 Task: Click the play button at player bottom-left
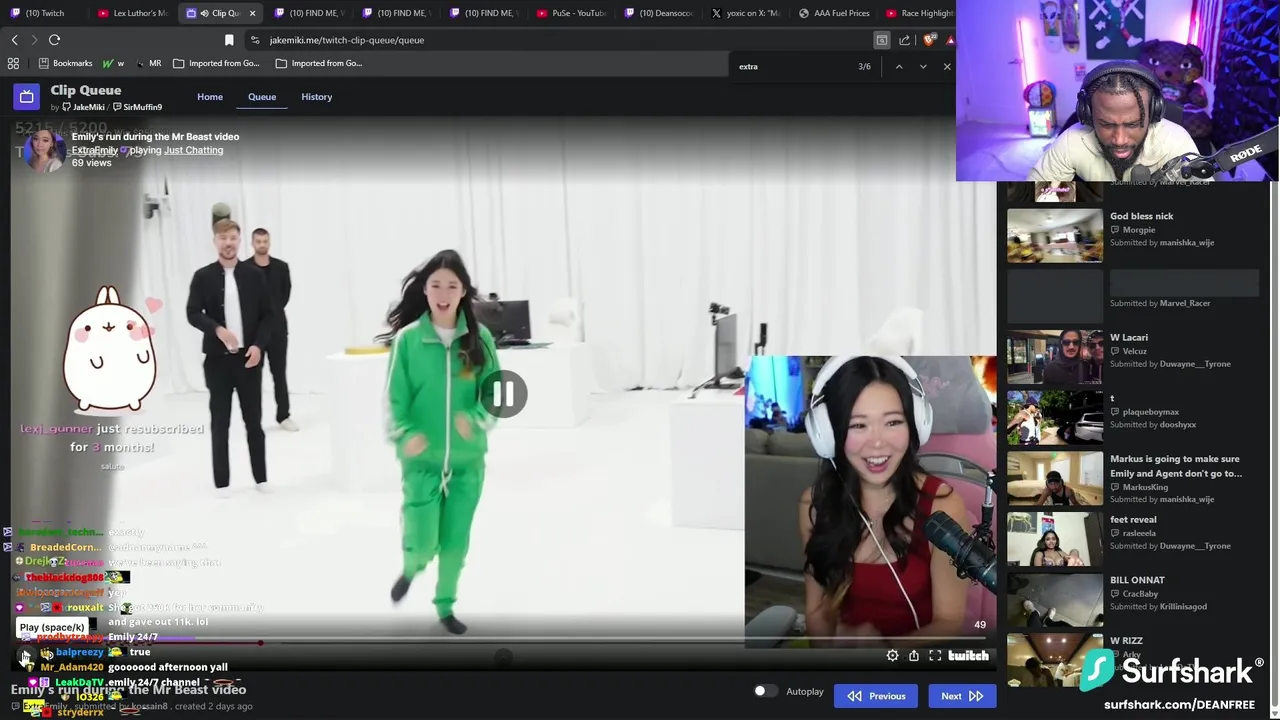(x=25, y=656)
